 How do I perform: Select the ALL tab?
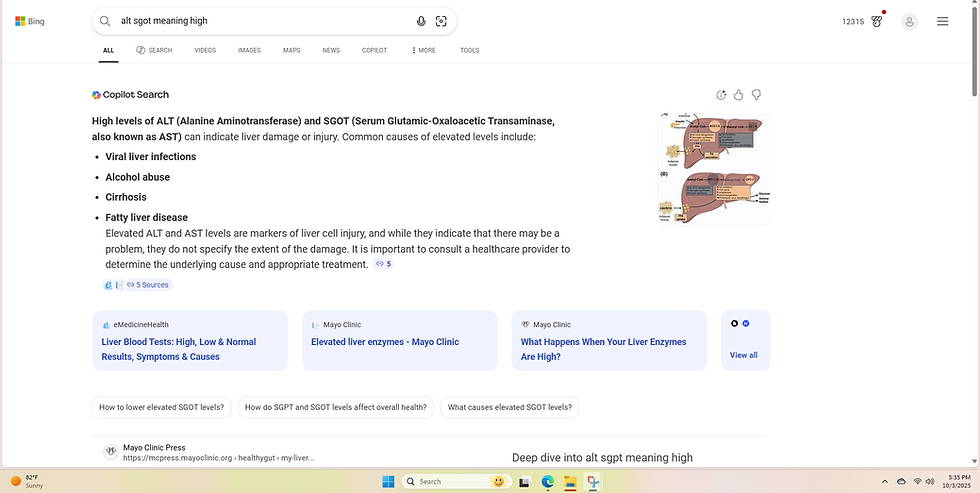pyautogui.click(x=108, y=51)
